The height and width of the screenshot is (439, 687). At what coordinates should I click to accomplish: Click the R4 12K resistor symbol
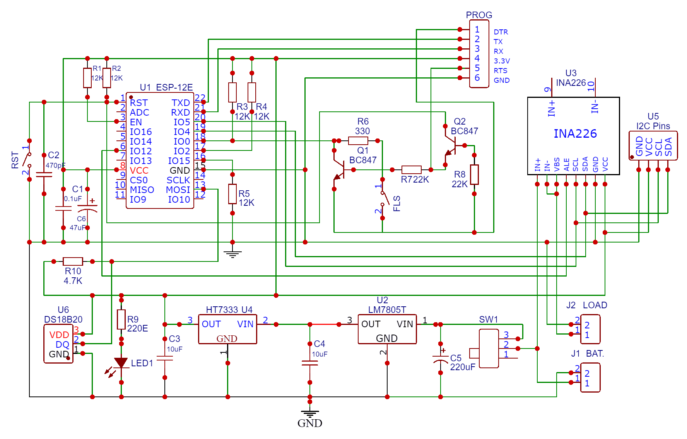tap(251, 92)
